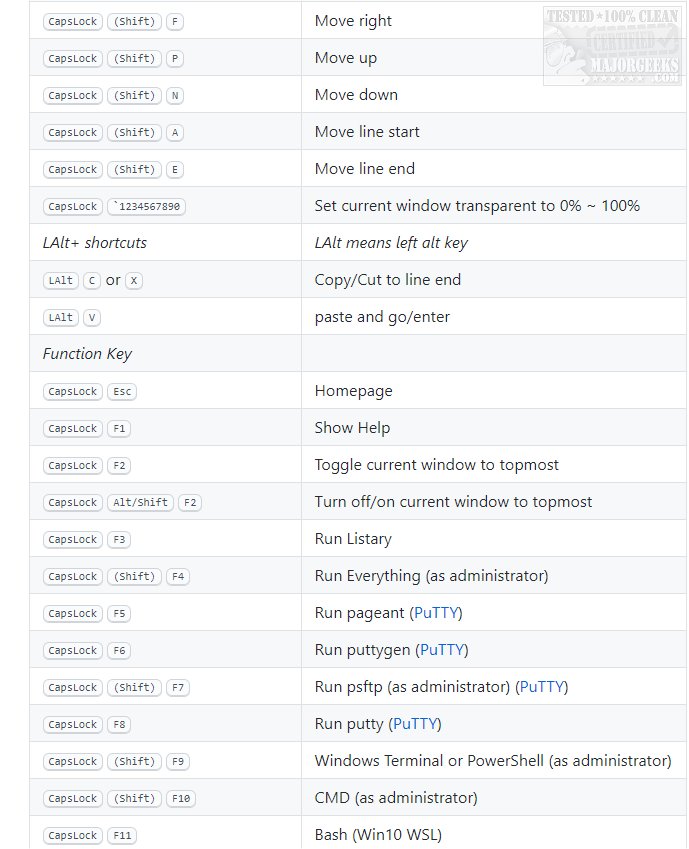Open the PuTTY link after Run putty
Viewport: 689px width, 849px height.
(414, 724)
